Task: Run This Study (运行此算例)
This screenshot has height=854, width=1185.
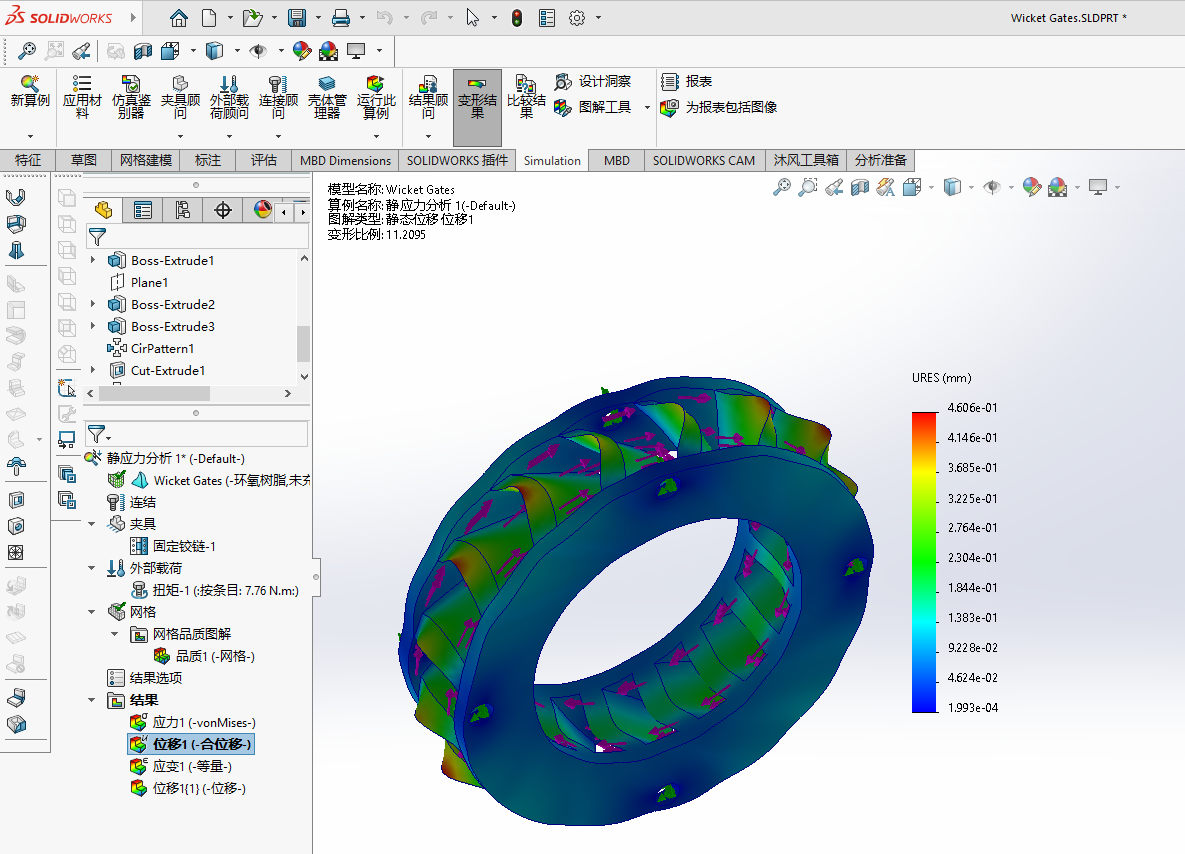Action: click(376, 99)
